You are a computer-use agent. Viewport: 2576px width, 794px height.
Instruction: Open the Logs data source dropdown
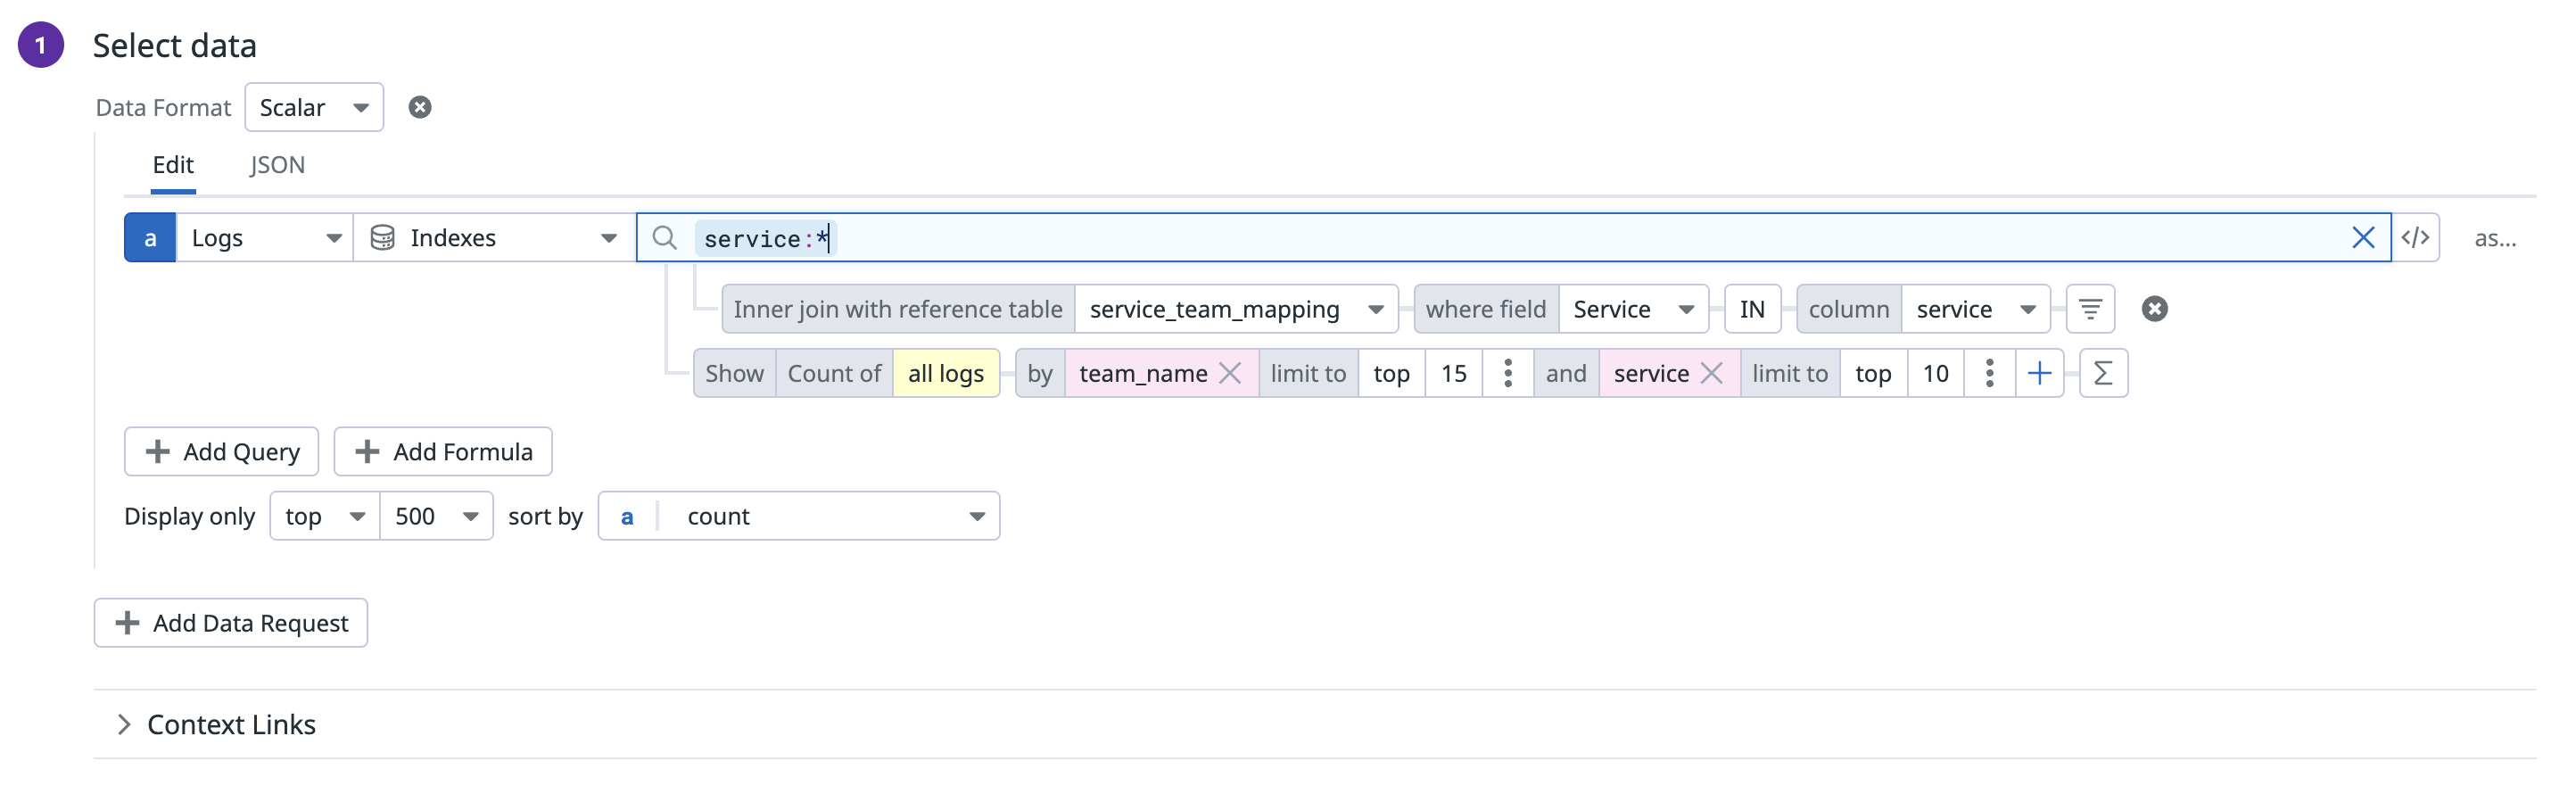265,238
